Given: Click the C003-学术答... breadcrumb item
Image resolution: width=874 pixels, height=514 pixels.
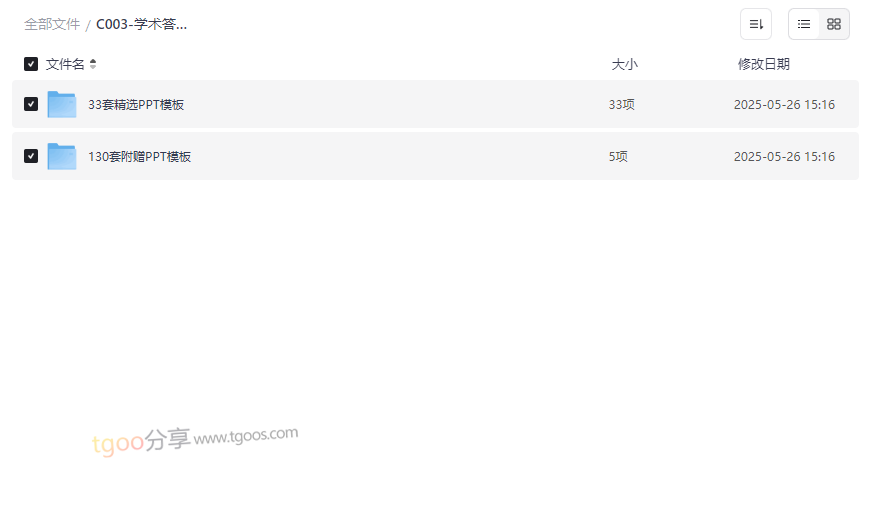Looking at the screenshot, I should pos(141,24).
